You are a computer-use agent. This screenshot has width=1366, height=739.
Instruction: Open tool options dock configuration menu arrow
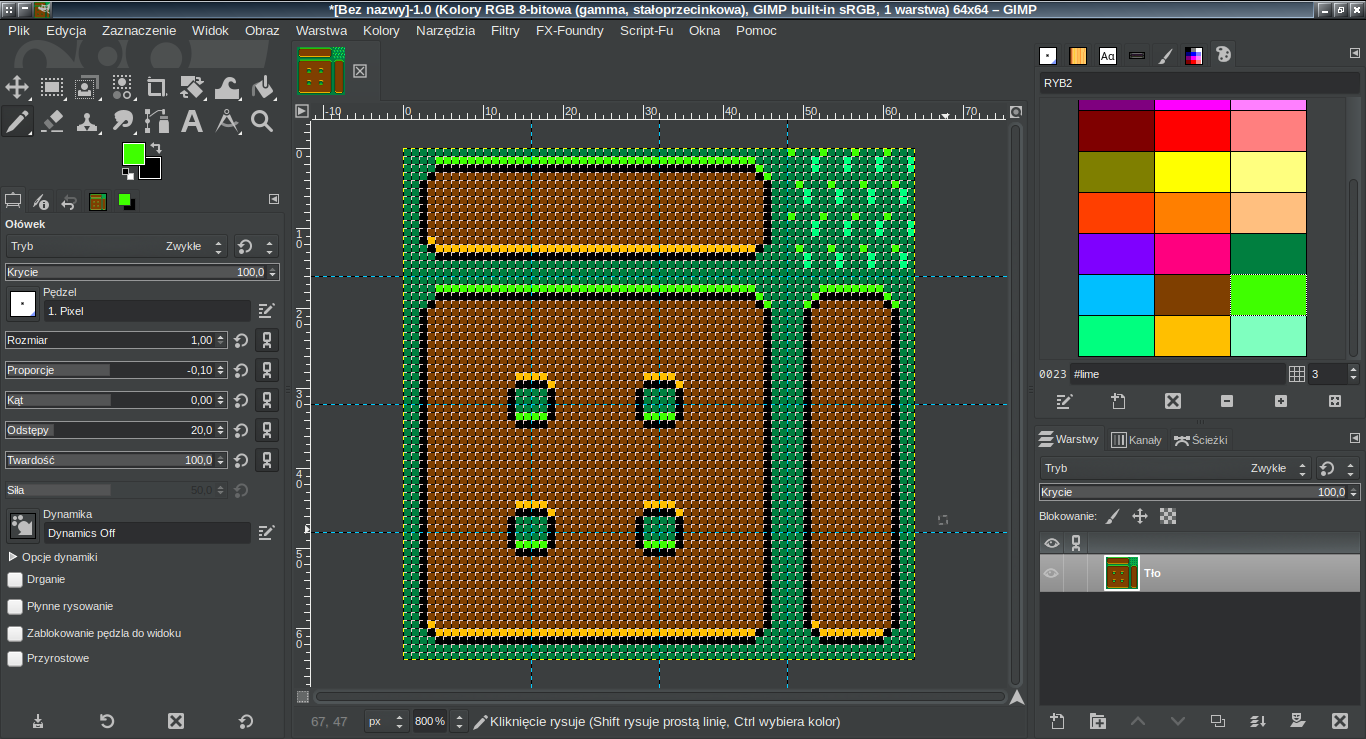tap(274, 200)
